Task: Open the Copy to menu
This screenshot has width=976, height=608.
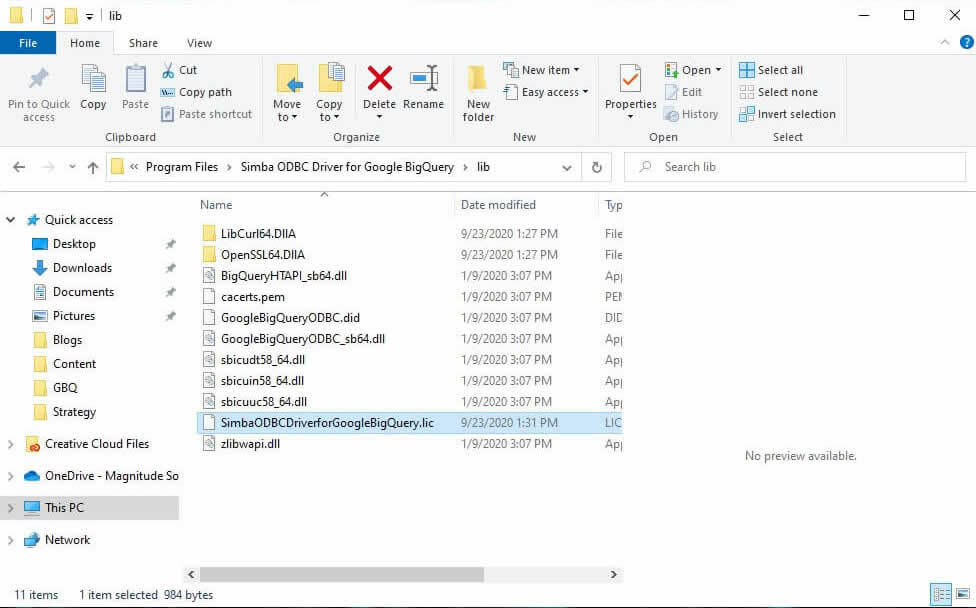Action: pyautogui.click(x=329, y=92)
